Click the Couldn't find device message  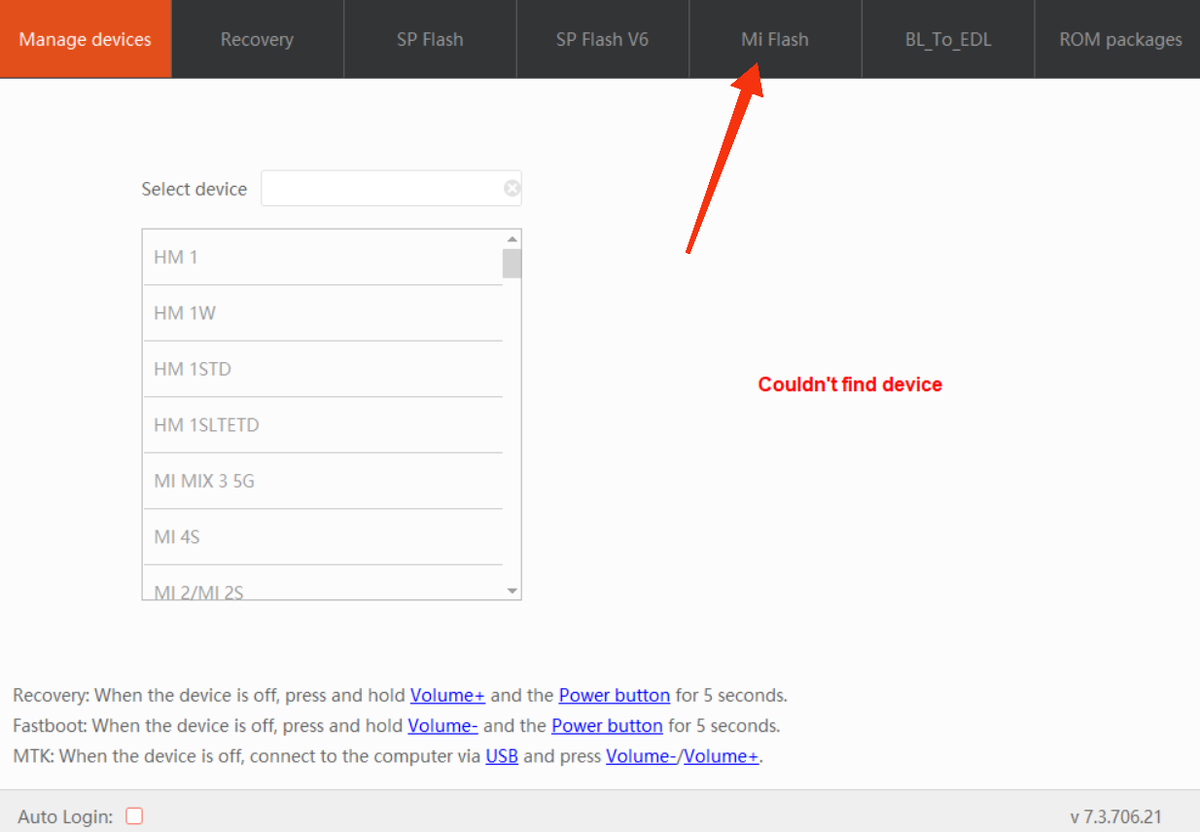click(x=850, y=384)
